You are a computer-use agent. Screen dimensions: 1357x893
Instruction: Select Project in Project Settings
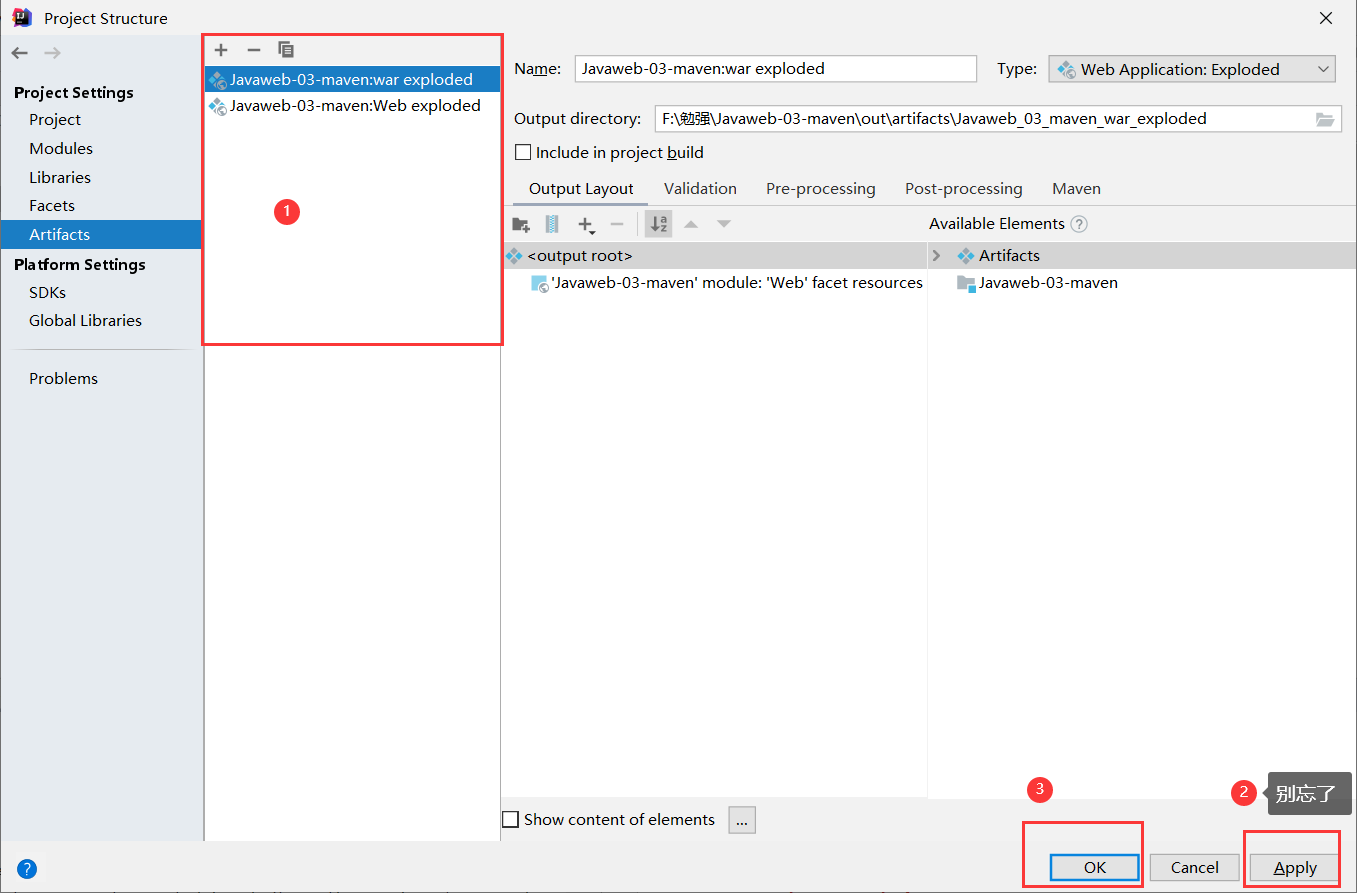(x=55, y=120)
